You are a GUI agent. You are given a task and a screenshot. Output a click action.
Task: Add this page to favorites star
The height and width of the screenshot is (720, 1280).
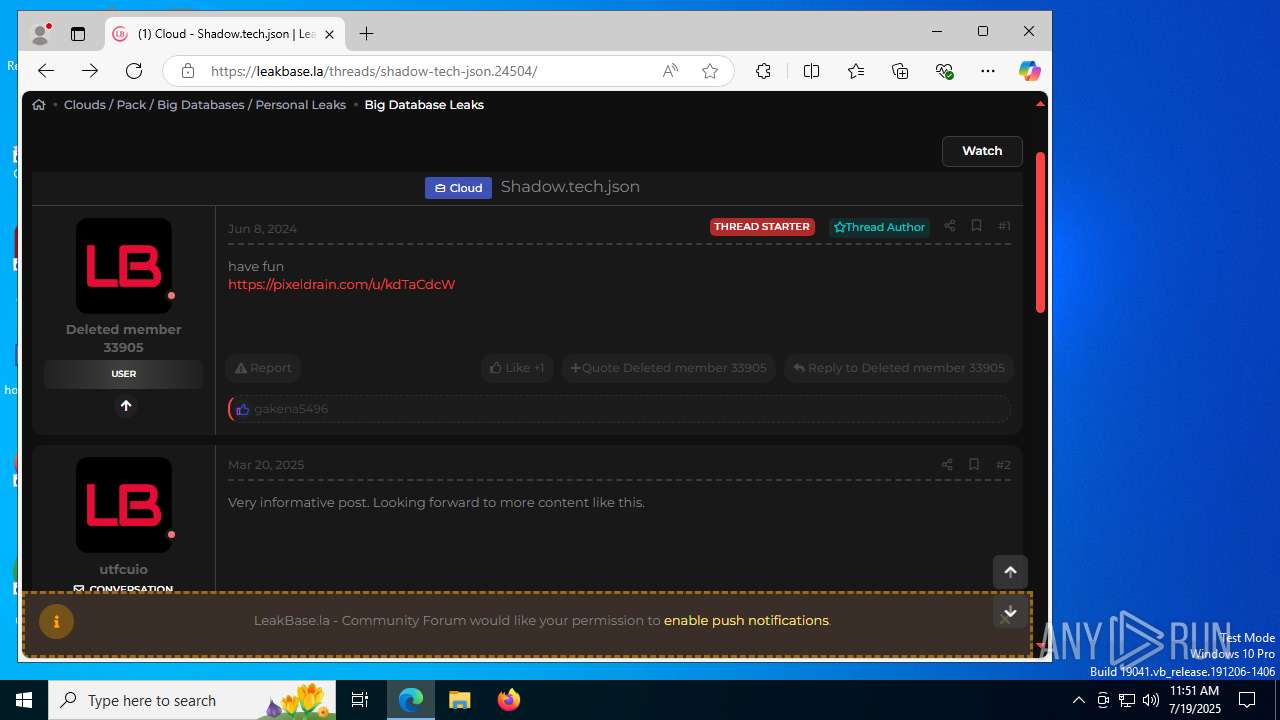[x=710, y=71]
